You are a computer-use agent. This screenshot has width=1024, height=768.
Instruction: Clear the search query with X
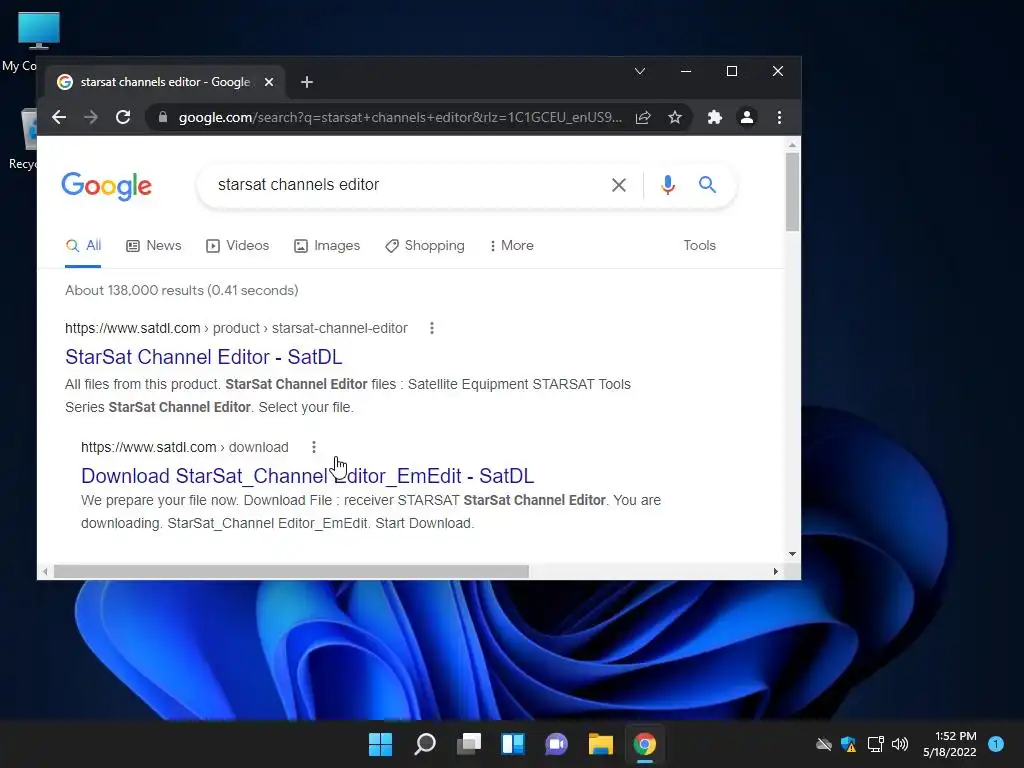click(618, 185)
